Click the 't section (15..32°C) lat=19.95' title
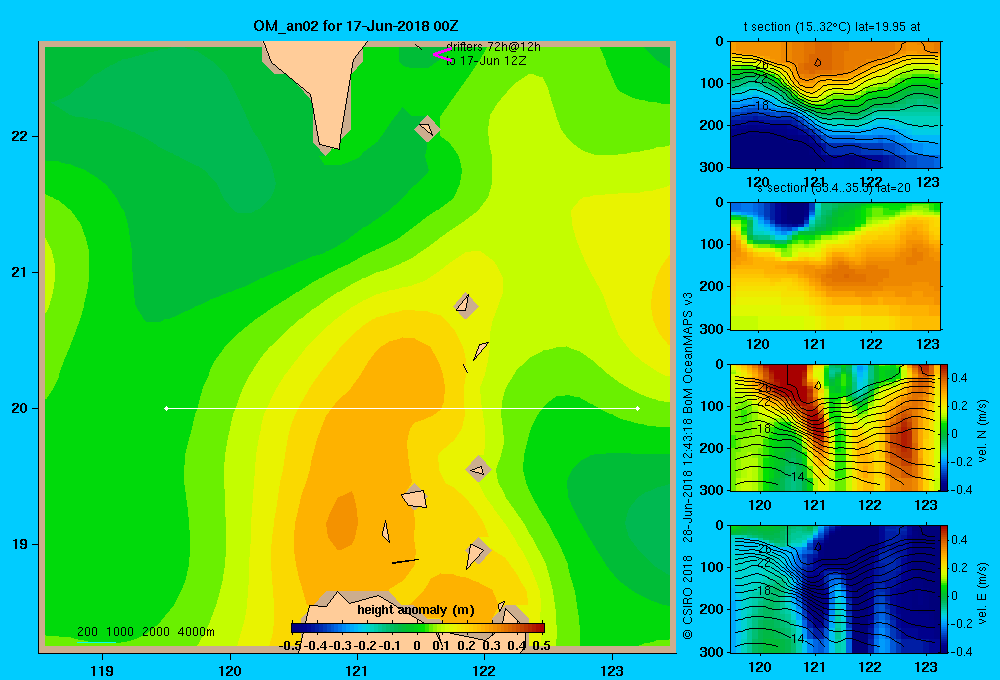The height and width of the screenshot is (680, 1000). coord(832,27)
